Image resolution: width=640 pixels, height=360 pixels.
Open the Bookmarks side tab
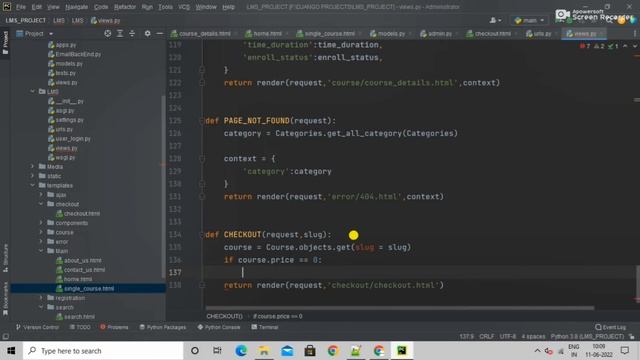coord(5,299)
